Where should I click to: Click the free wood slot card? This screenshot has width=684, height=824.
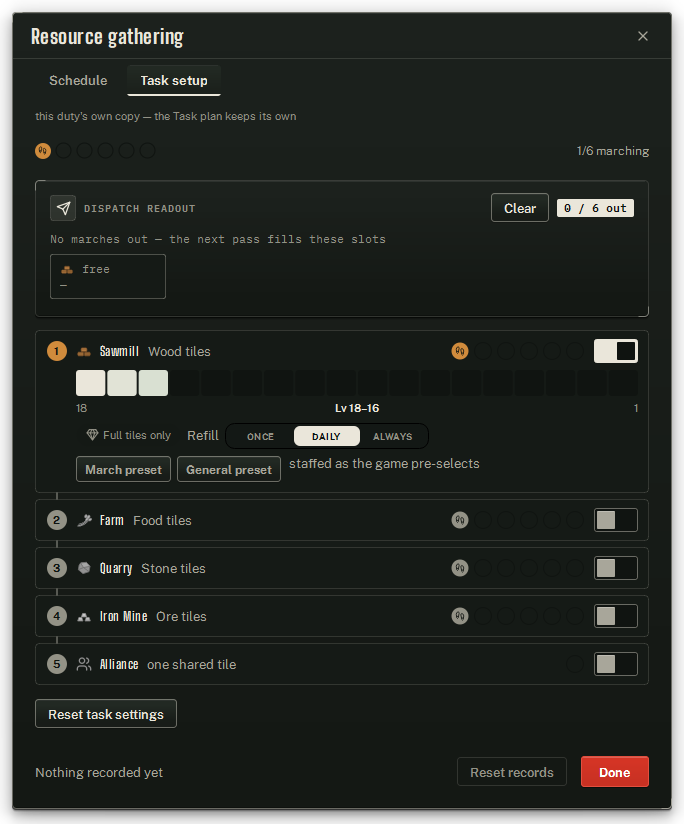tap(108, 276)
